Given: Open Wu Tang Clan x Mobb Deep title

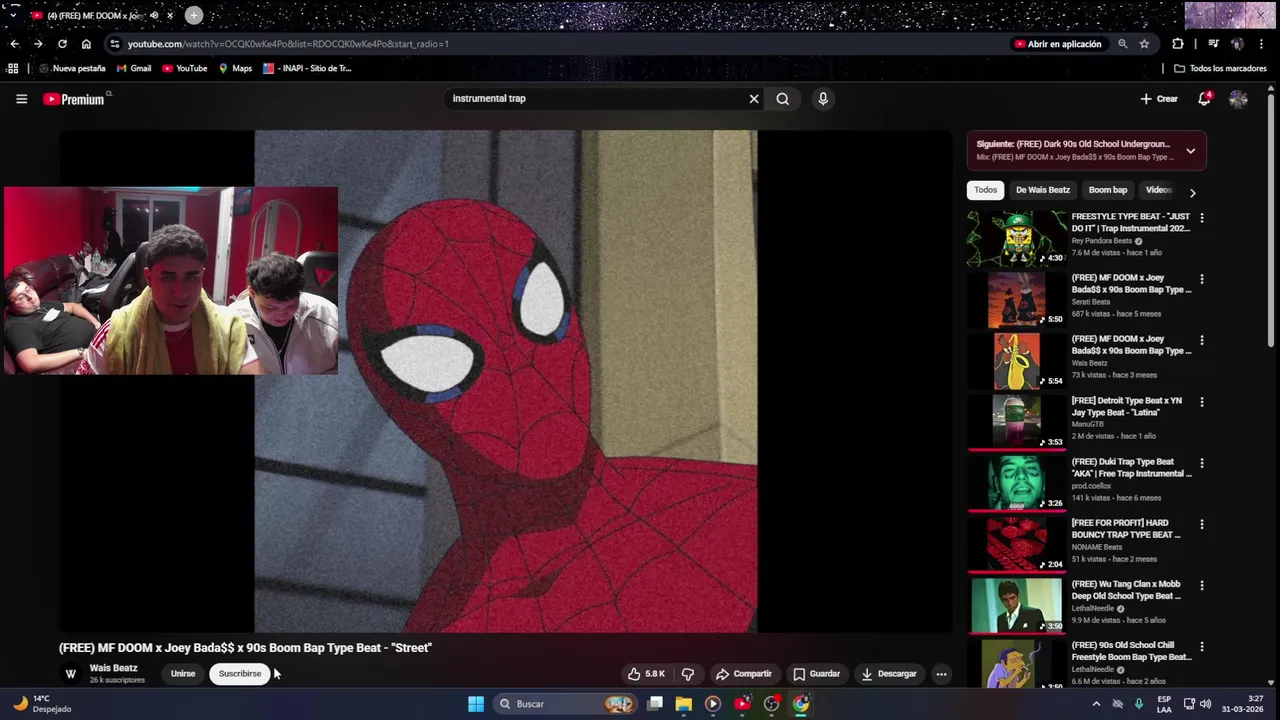Looking at the screenshot, I should coord(1127,590).
